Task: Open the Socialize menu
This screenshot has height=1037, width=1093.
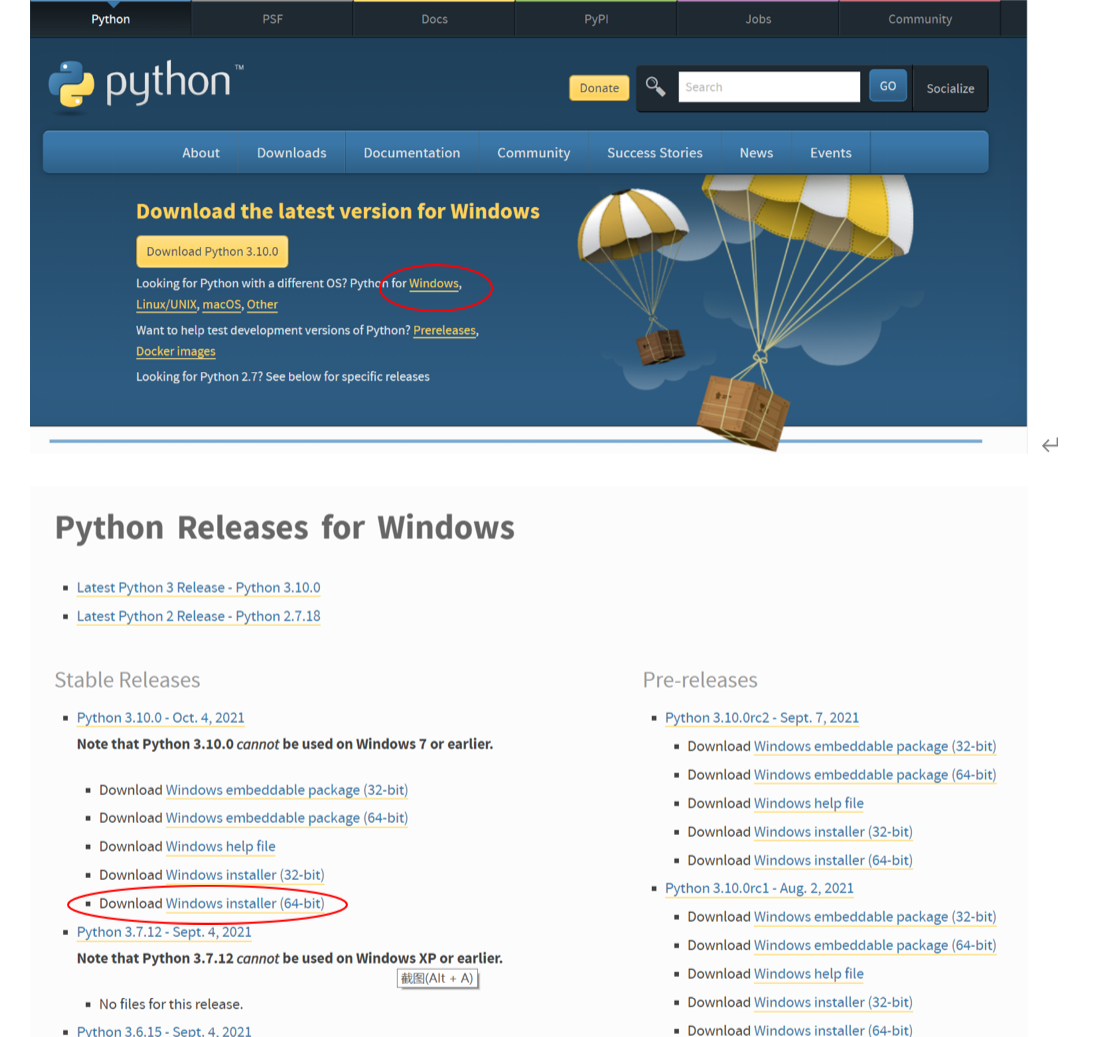Action: tap(950, 89)
